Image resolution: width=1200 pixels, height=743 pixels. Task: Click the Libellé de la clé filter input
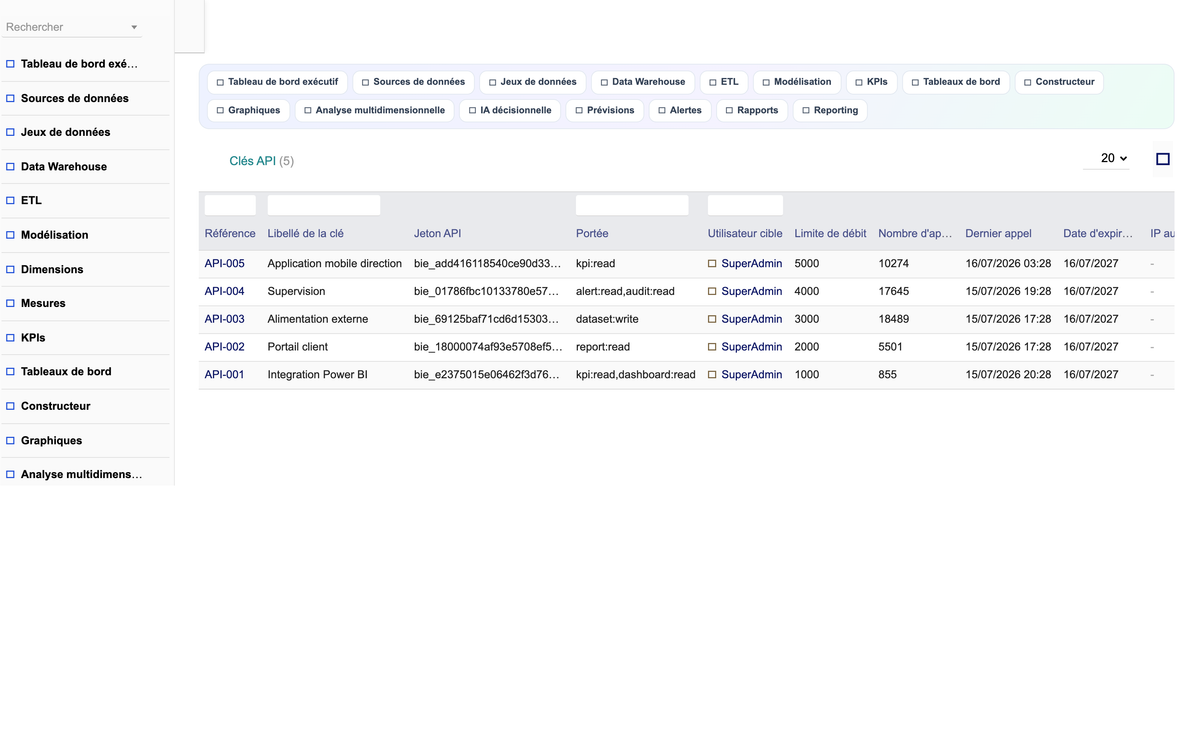pyautogui.click(x=324, y=205)
